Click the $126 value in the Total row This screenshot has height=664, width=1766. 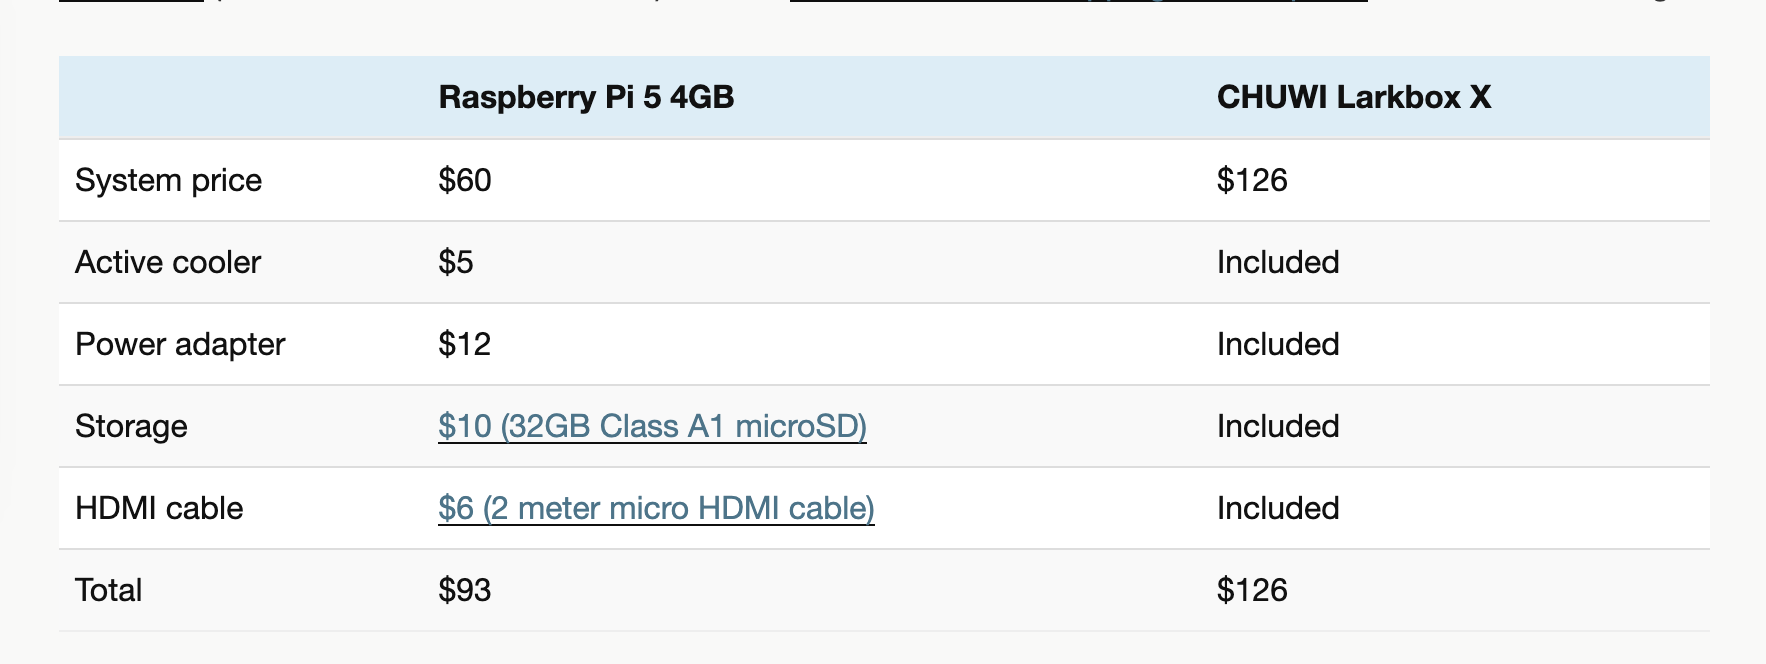(1252, 590)
